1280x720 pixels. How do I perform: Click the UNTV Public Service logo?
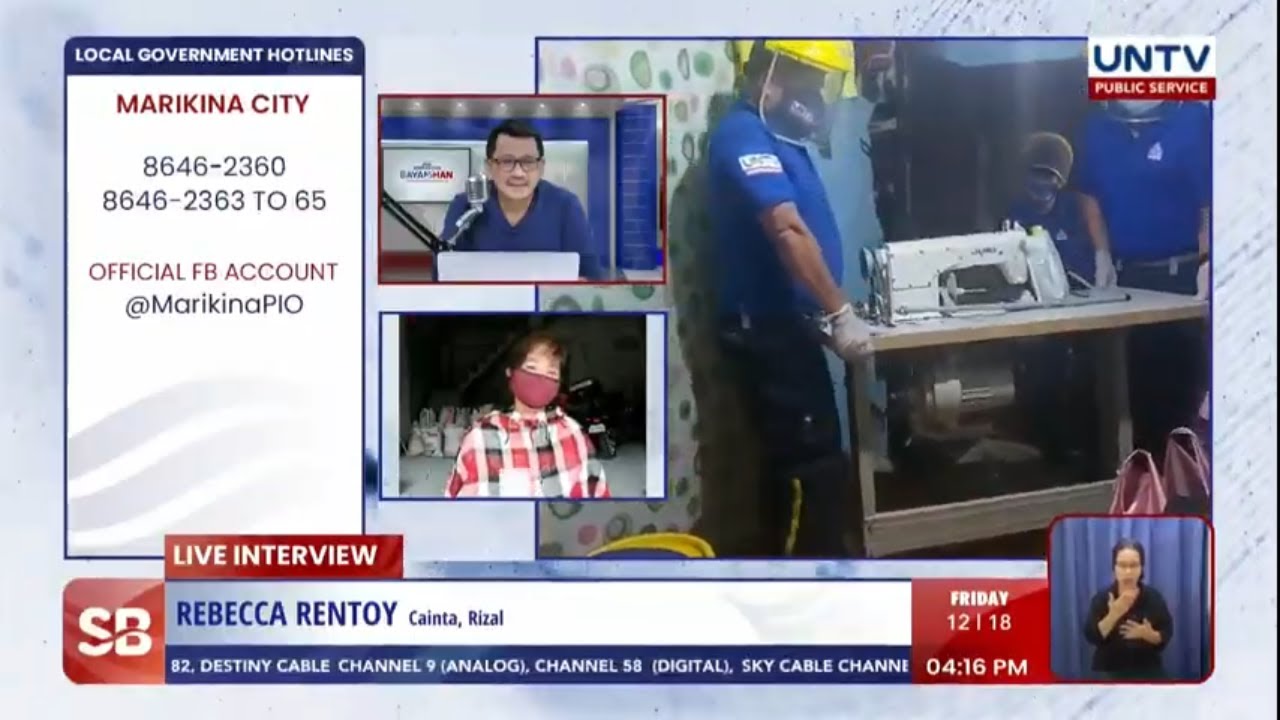point(1151,68)
